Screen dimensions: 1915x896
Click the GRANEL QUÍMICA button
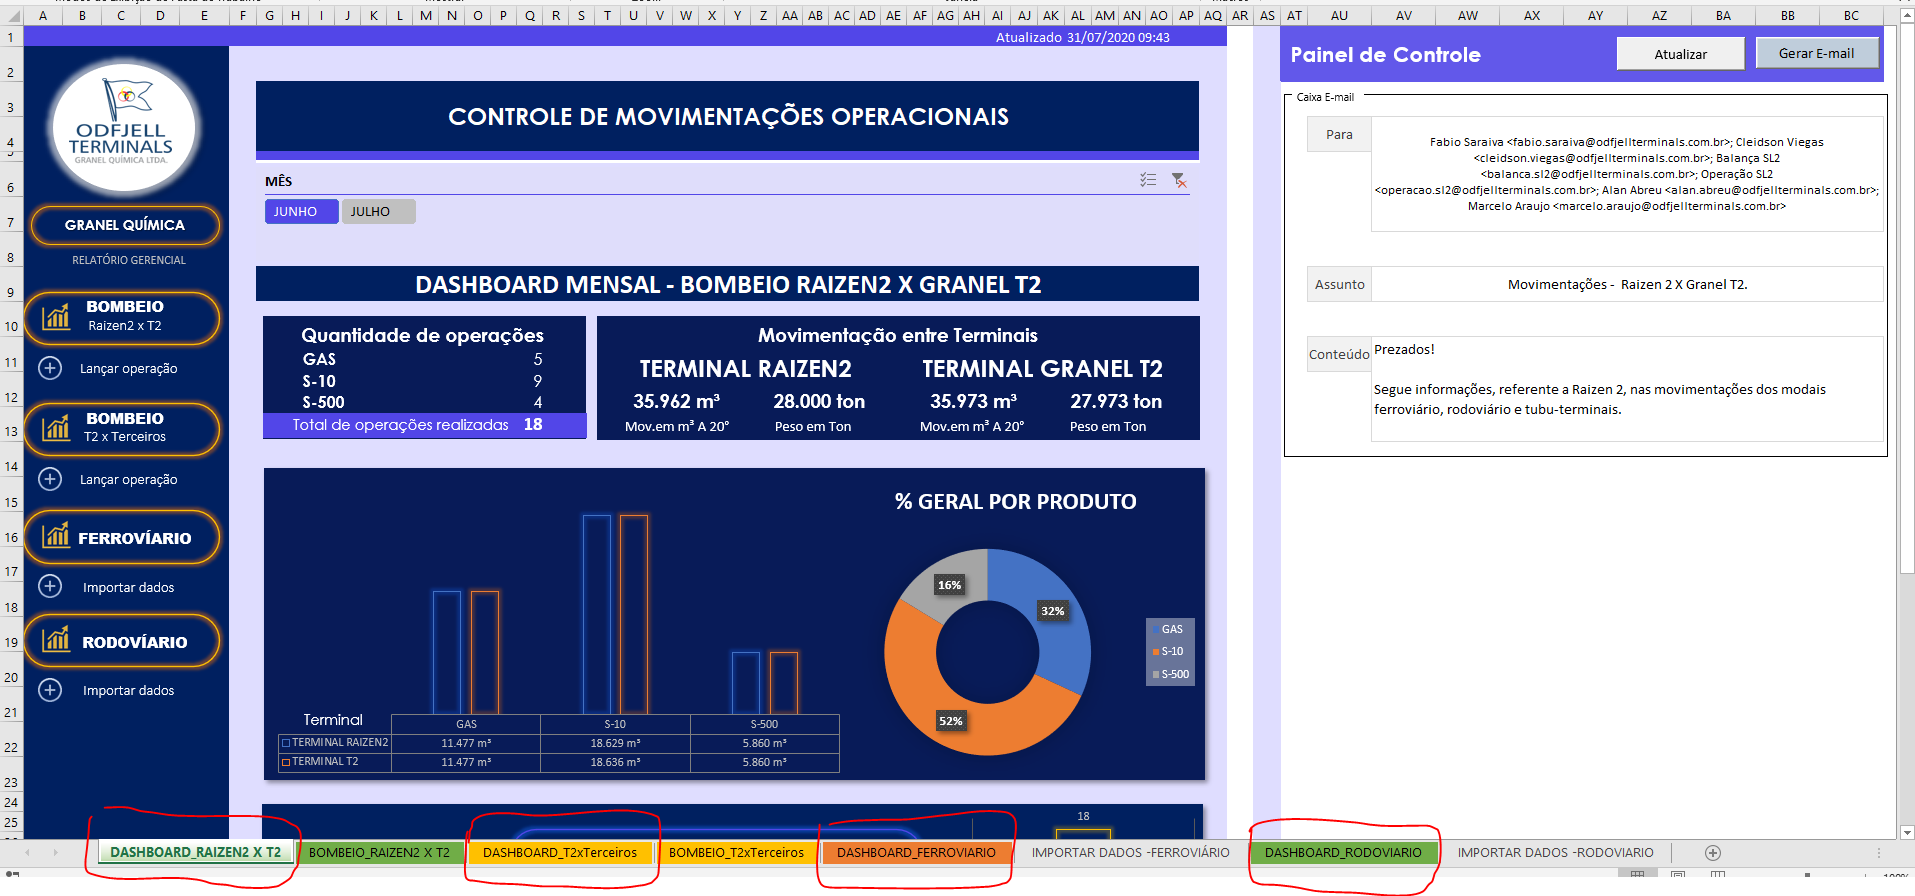click(x=125, y=225)
